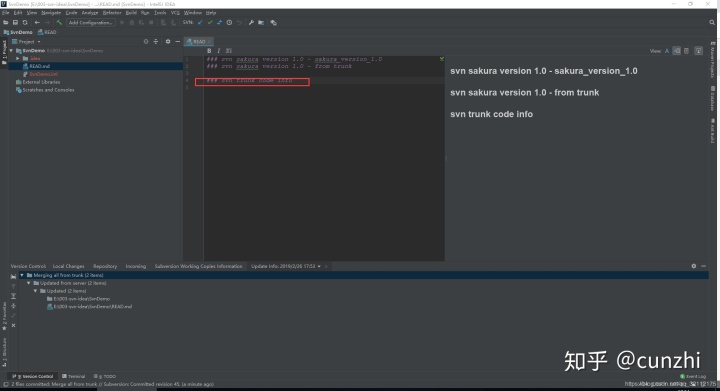Screen dimensions: 720x391
Task: Apply bold with the B icon in markdown toolbar
Action: click(209, 51)
